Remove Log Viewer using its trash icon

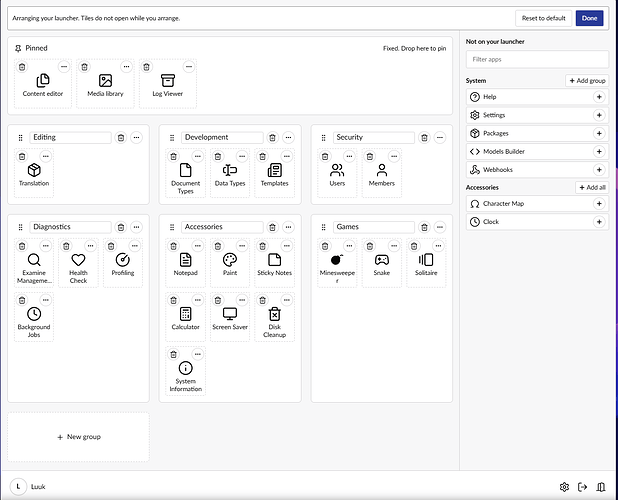pyautogui.click(x=147, y=67)
